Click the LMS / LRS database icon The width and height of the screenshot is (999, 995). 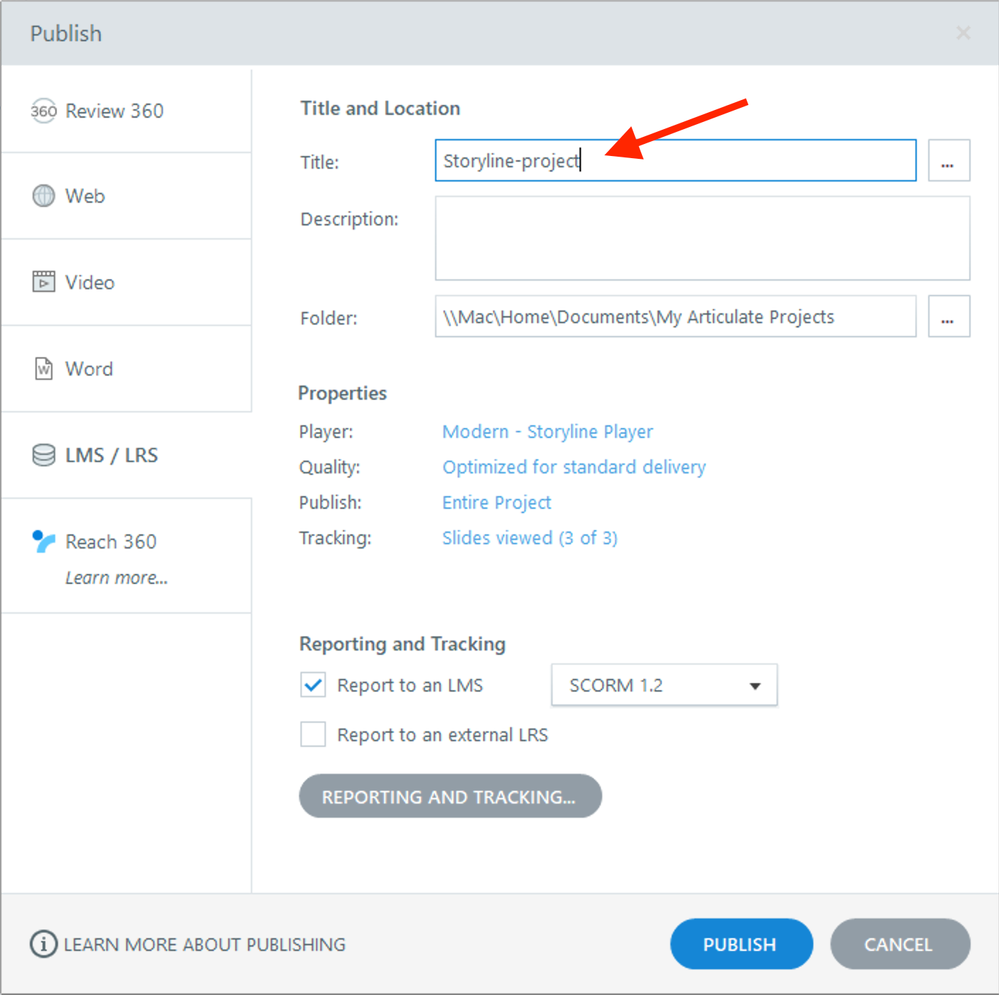[x=43, y=455]
